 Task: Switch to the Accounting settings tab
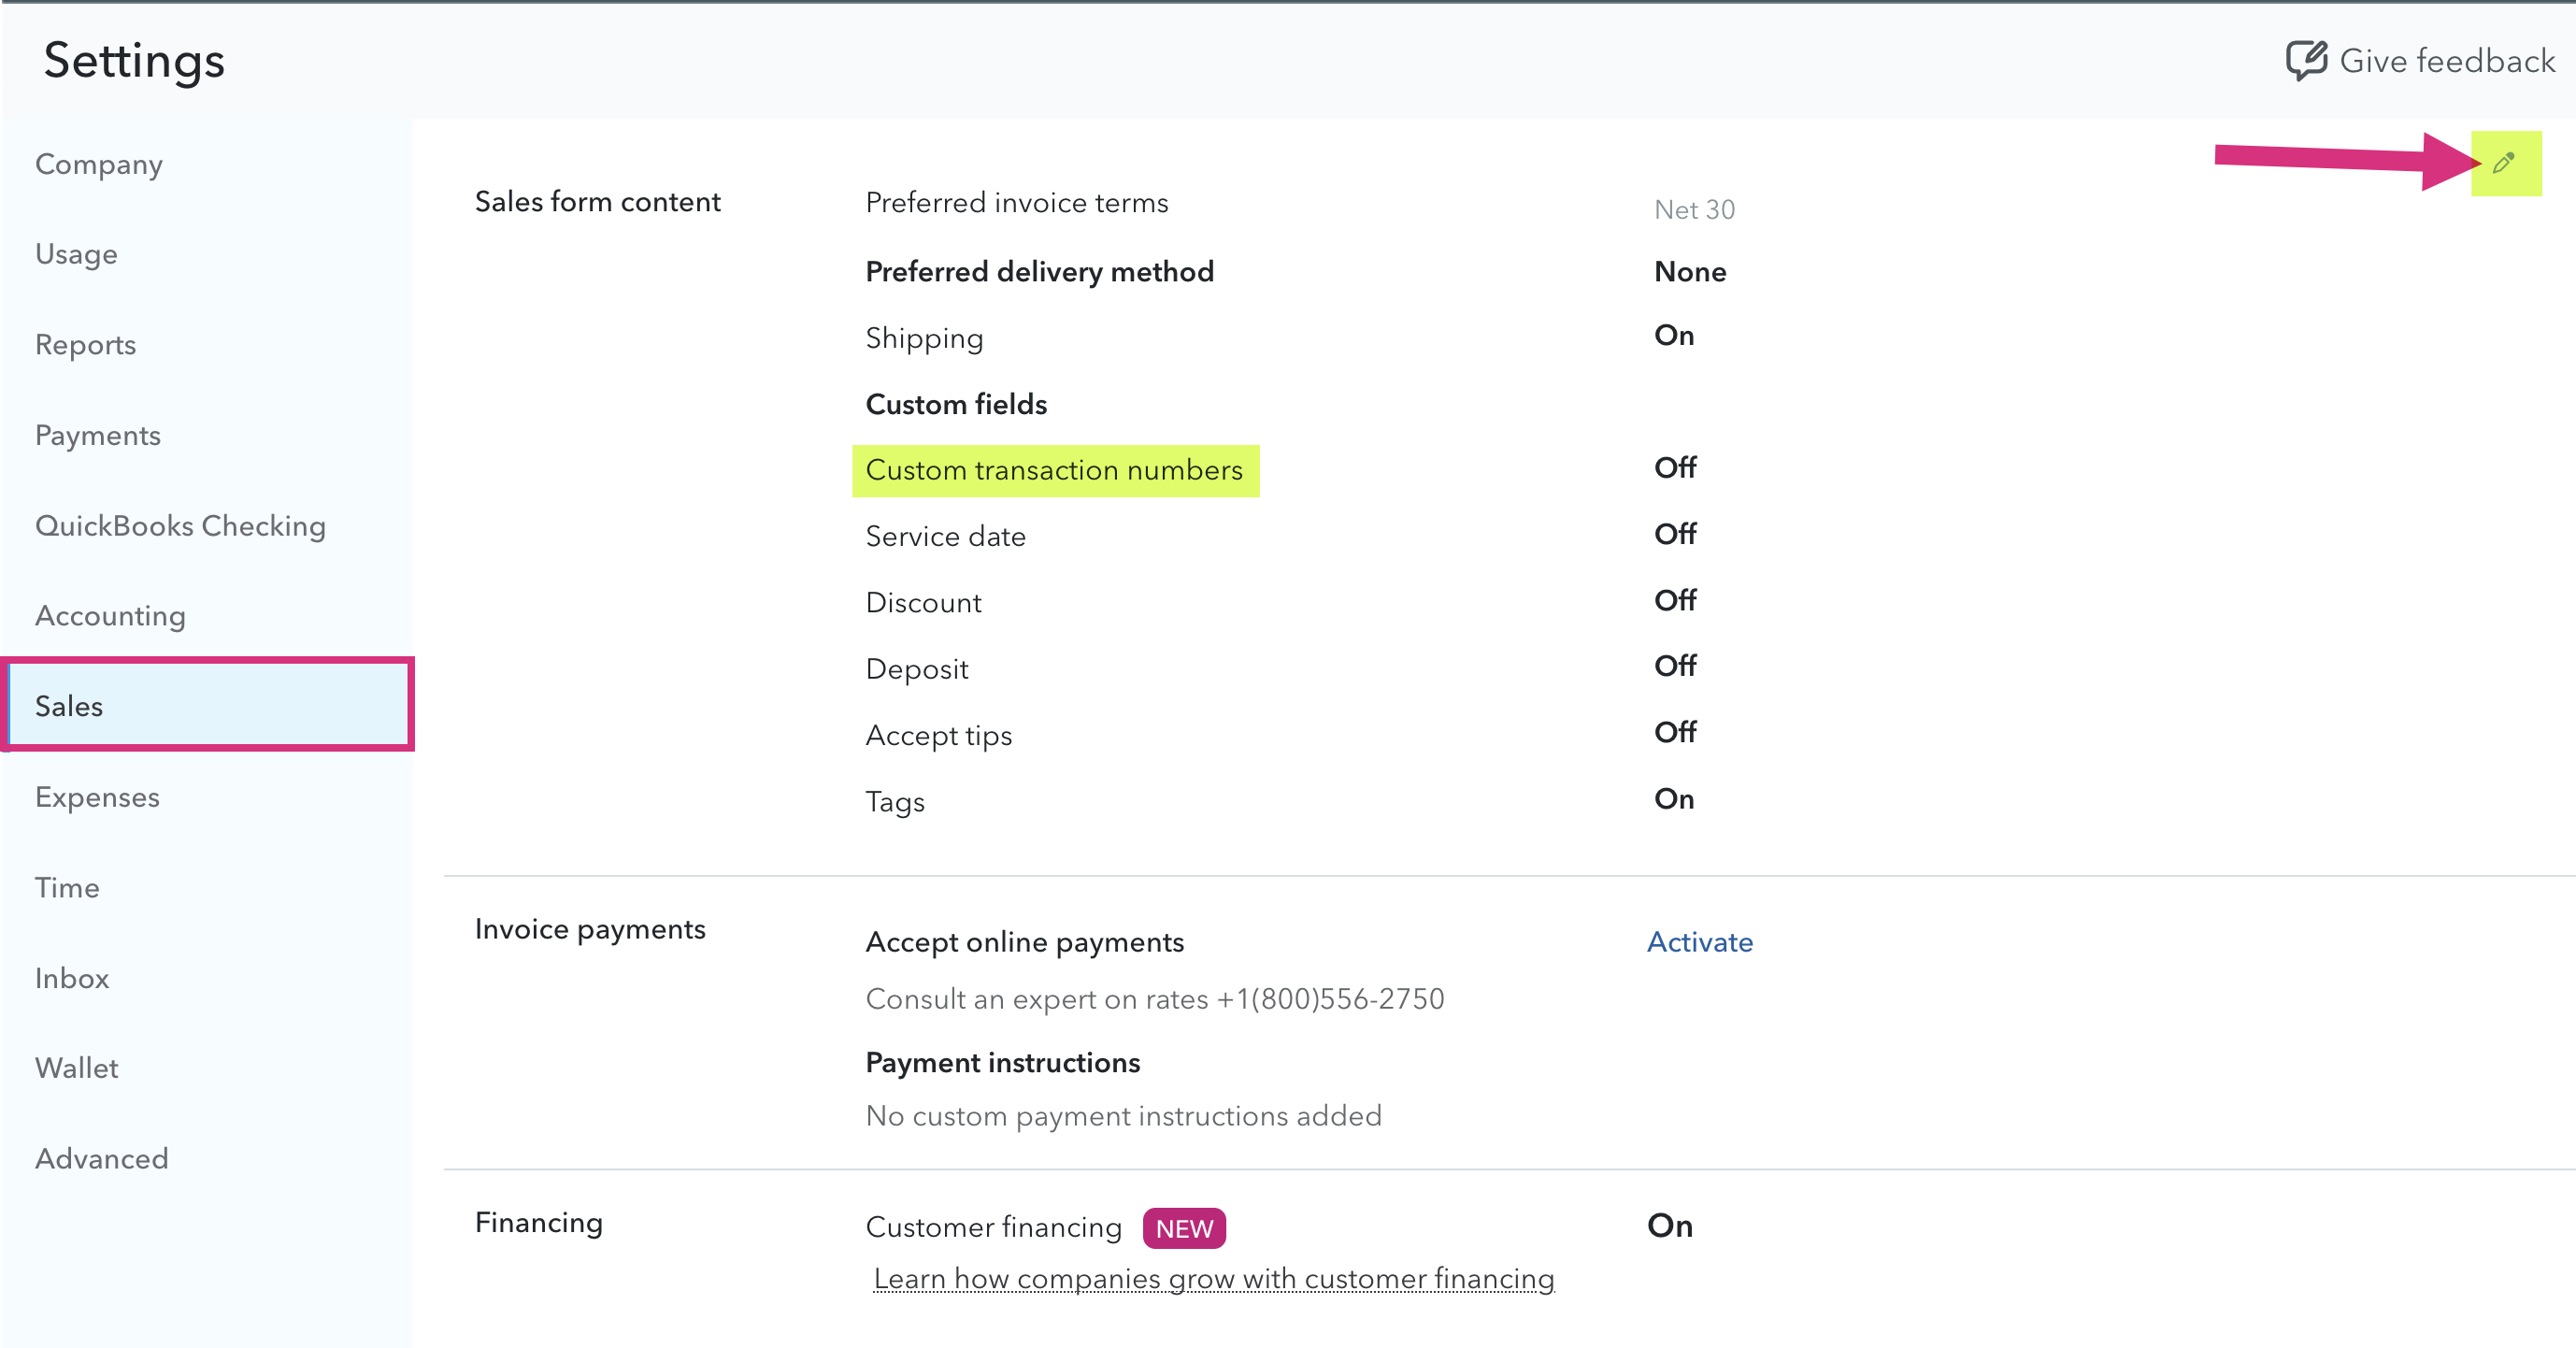pyautogui.click(x=110, y=616)
